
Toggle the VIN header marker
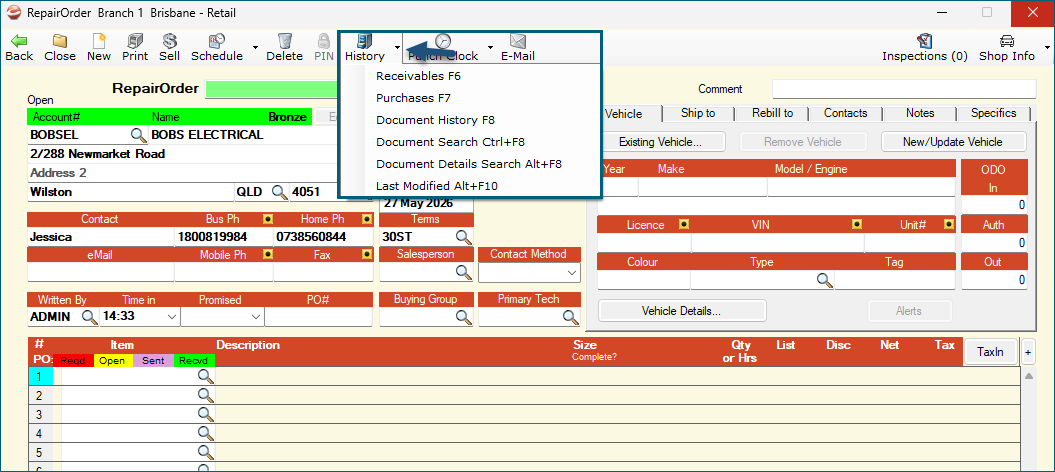click(x=857, y=225)
